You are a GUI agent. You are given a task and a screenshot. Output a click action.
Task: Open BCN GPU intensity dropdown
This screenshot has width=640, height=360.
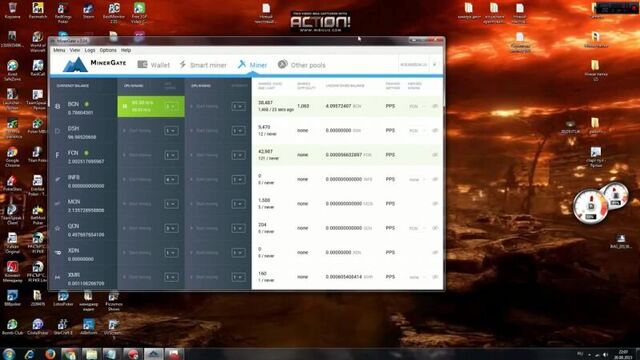pyautogui.click(x=238, y=107)
